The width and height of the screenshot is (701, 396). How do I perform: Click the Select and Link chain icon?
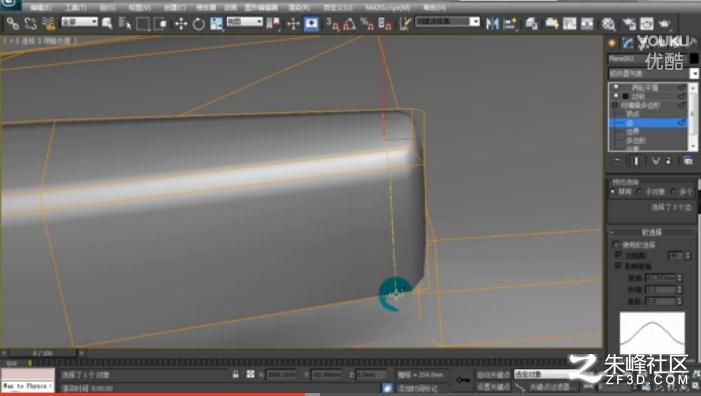click(x=13, y=23)
